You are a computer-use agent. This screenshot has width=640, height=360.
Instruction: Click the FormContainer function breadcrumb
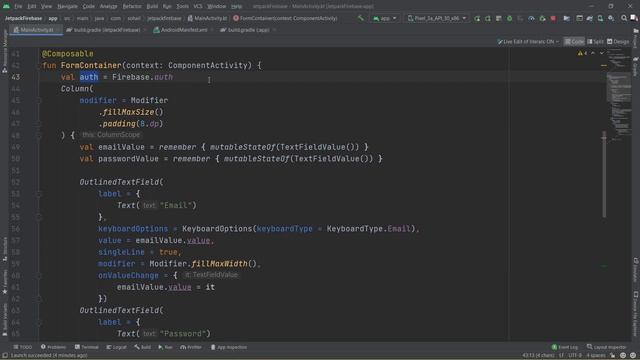click(x=285, y=18)
